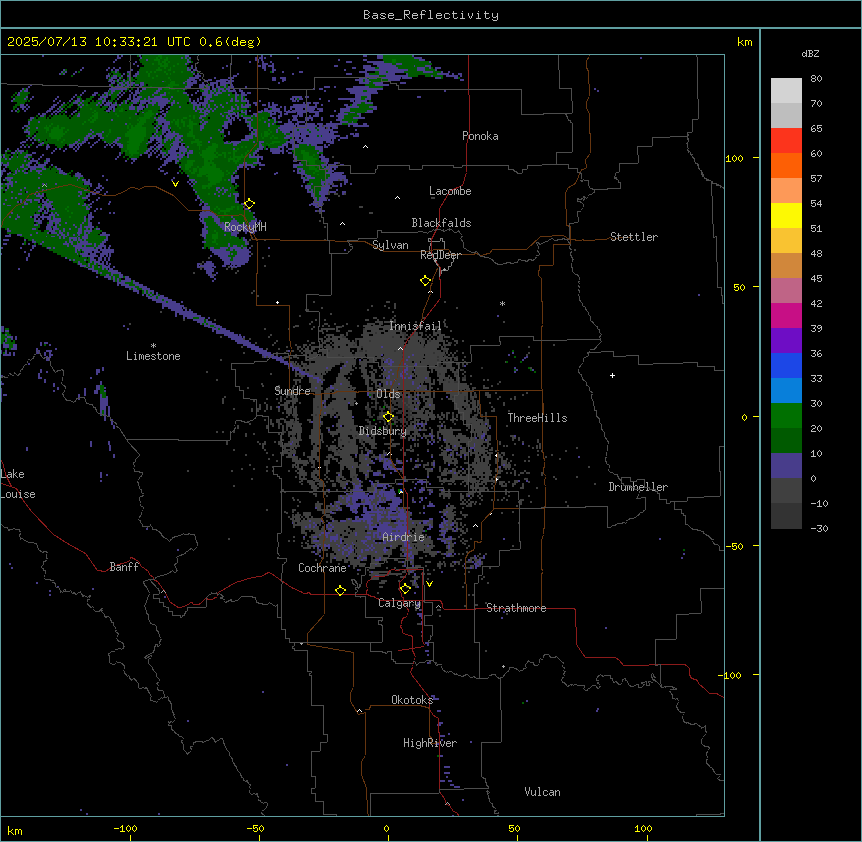Click the yellow 54 dBZ legend swatch
Screen dimensions: 862x842
point(786,215)
